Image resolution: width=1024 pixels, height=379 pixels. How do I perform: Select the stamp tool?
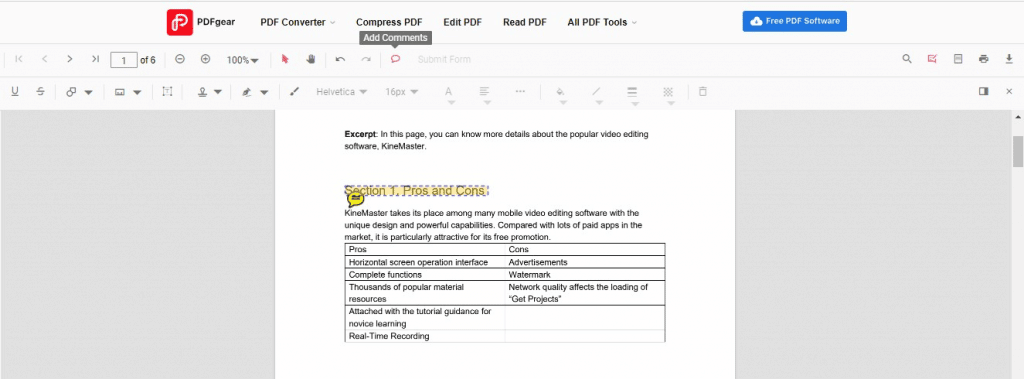(202, 92)
